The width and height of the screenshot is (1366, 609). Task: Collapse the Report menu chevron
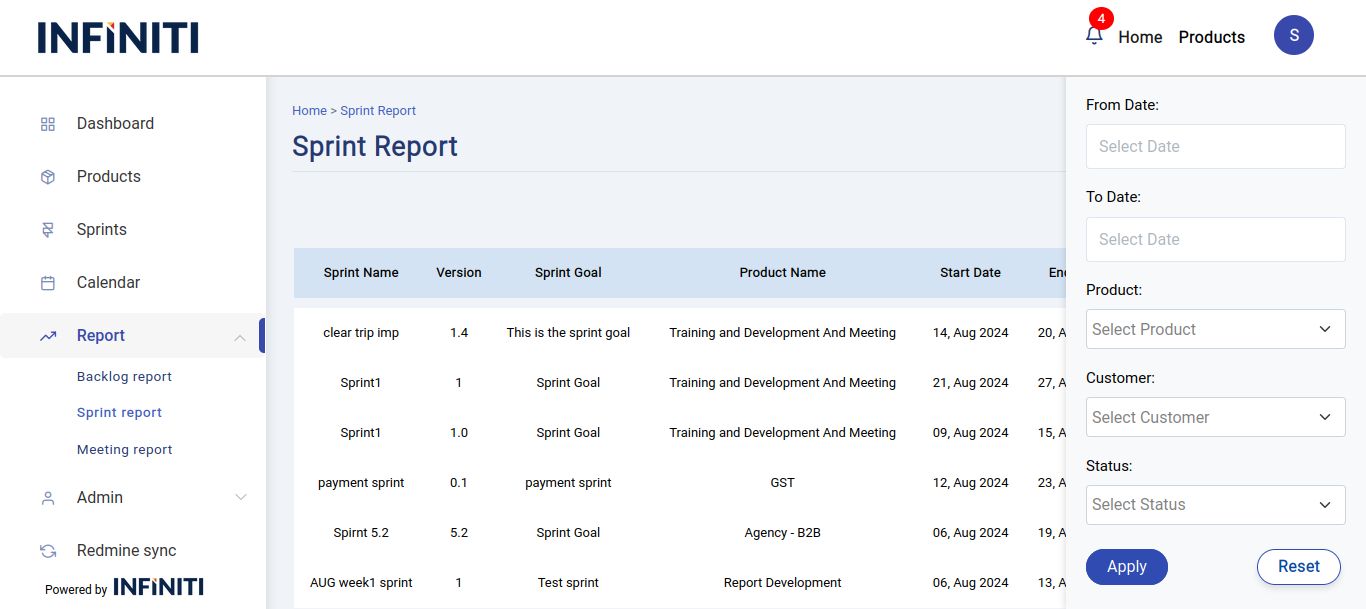(240, 337)
